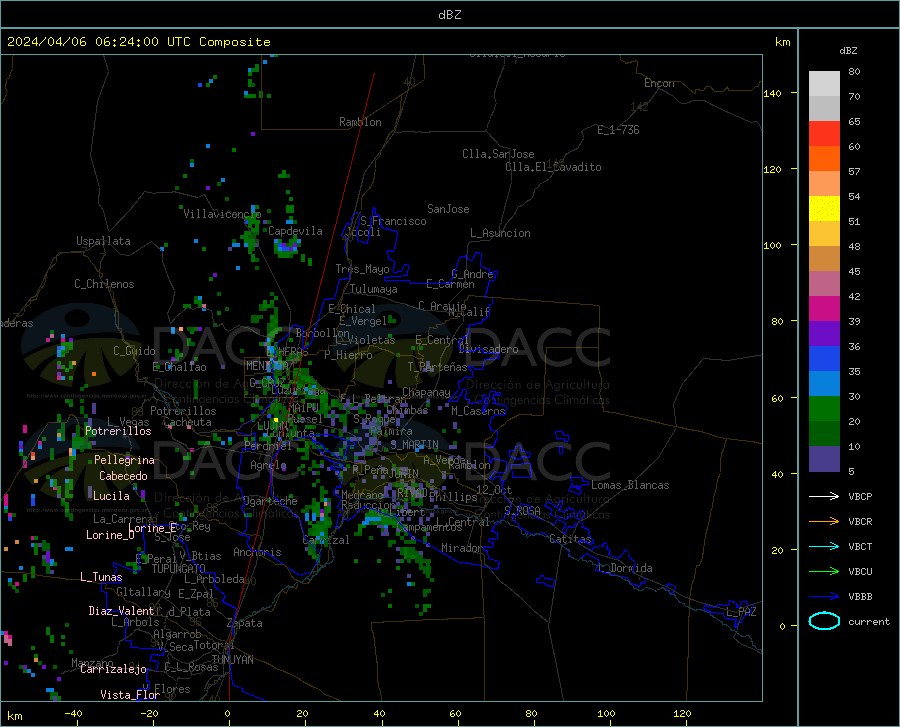
Task: Click the cyan 'current' ellipse legend icon
Action: pyautogui.click(x=824, y=621)
